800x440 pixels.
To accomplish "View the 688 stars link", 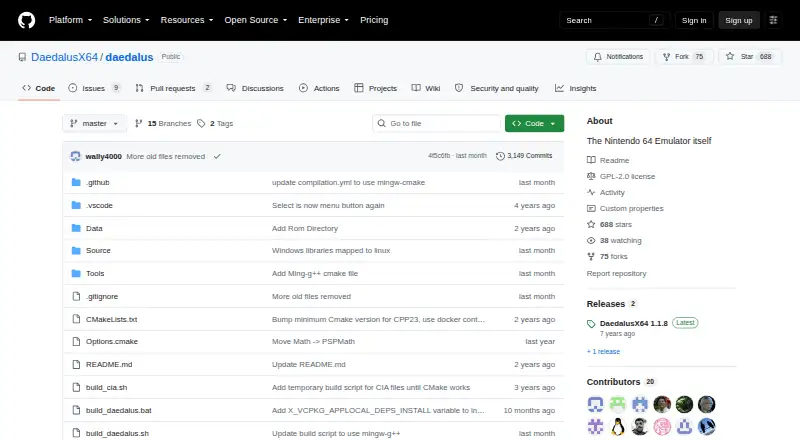I will (x=609, y=225).
